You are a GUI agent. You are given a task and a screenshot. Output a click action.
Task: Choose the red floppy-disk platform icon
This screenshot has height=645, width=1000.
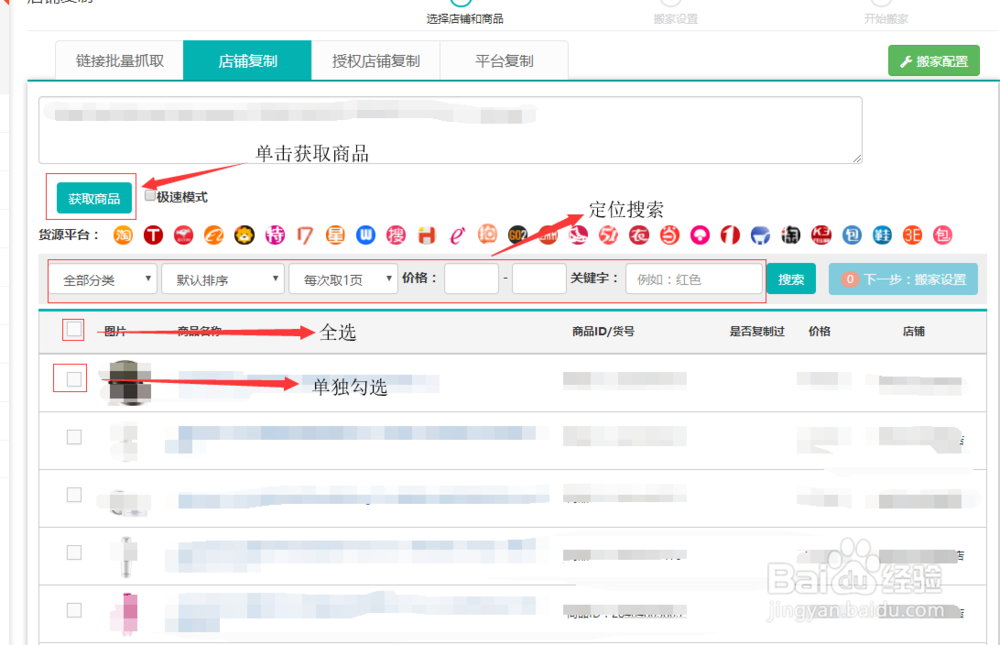[427, 235]
